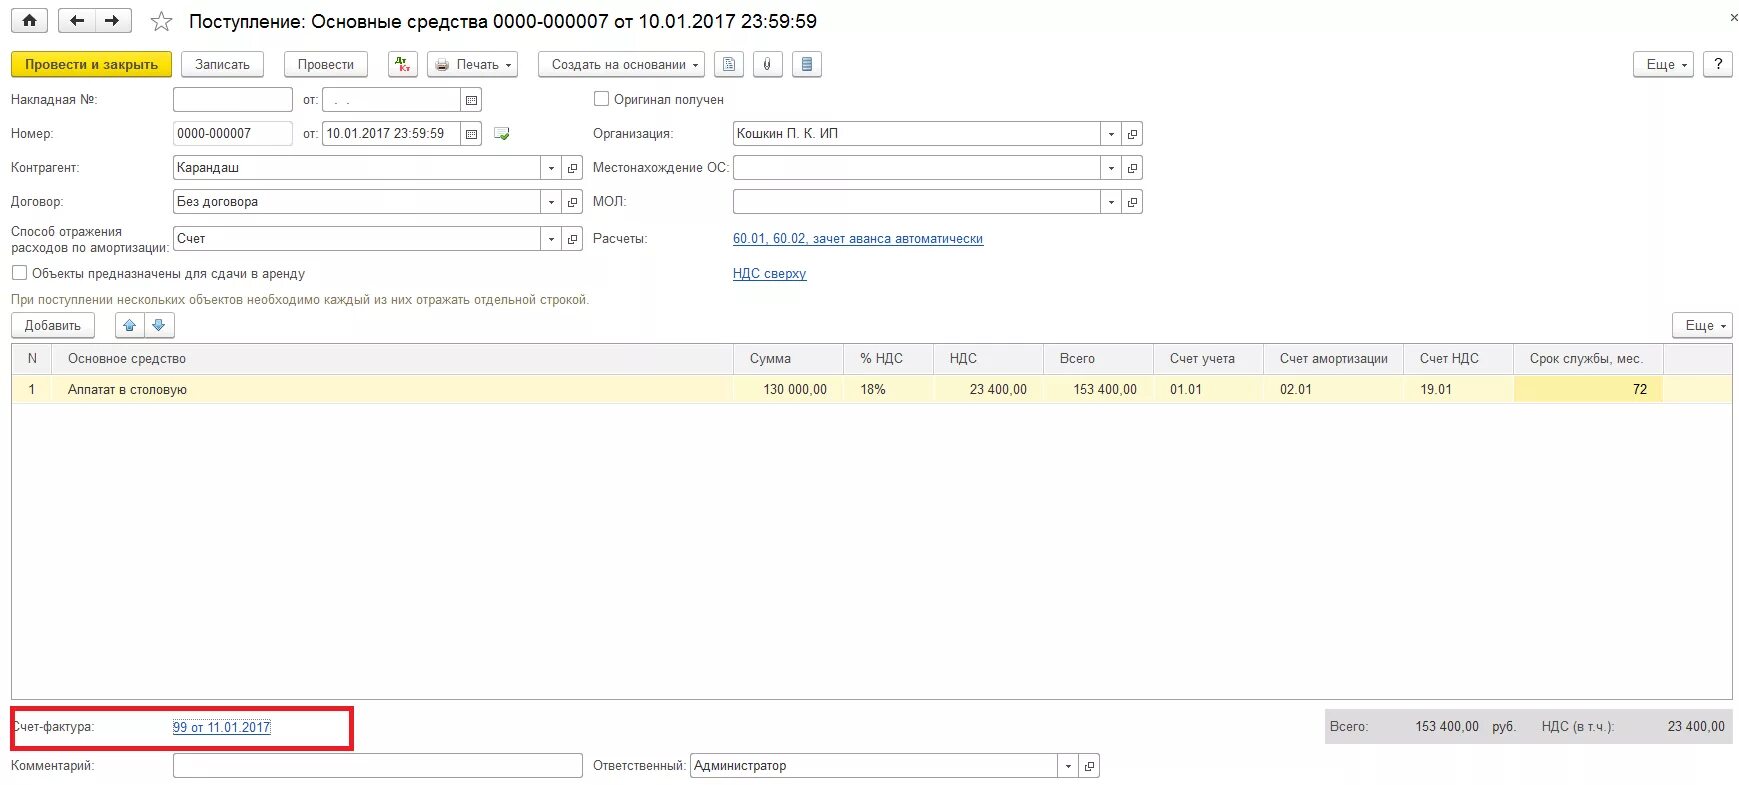The height and width of the screenshot is (785, 1739).
Task: Open settlements link 60.01, 60.02
Action: pos(858,239)
